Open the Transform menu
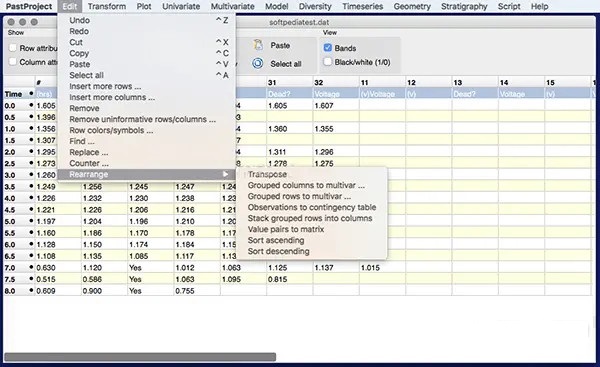The width and height of the screenshot is (600, 367). click(x=107, y=7)
